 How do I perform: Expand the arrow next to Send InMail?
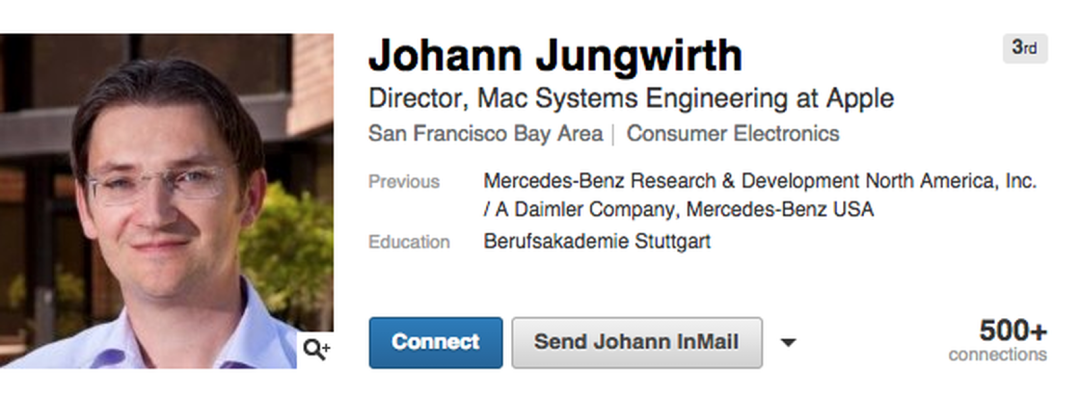point(788,343)
